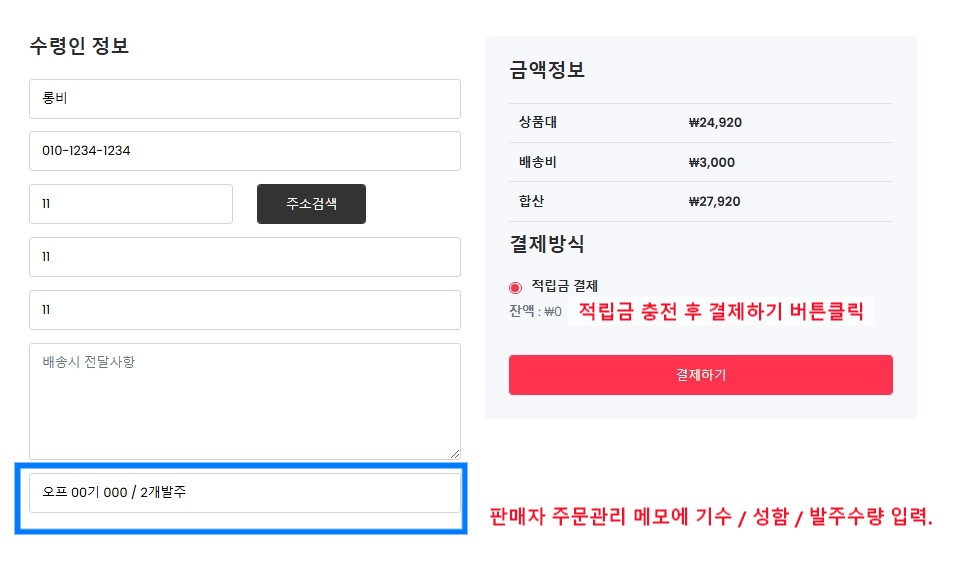Click the 금액정보 section heading
This screenshot has height=565, width=974.
(x=546, y=70)
